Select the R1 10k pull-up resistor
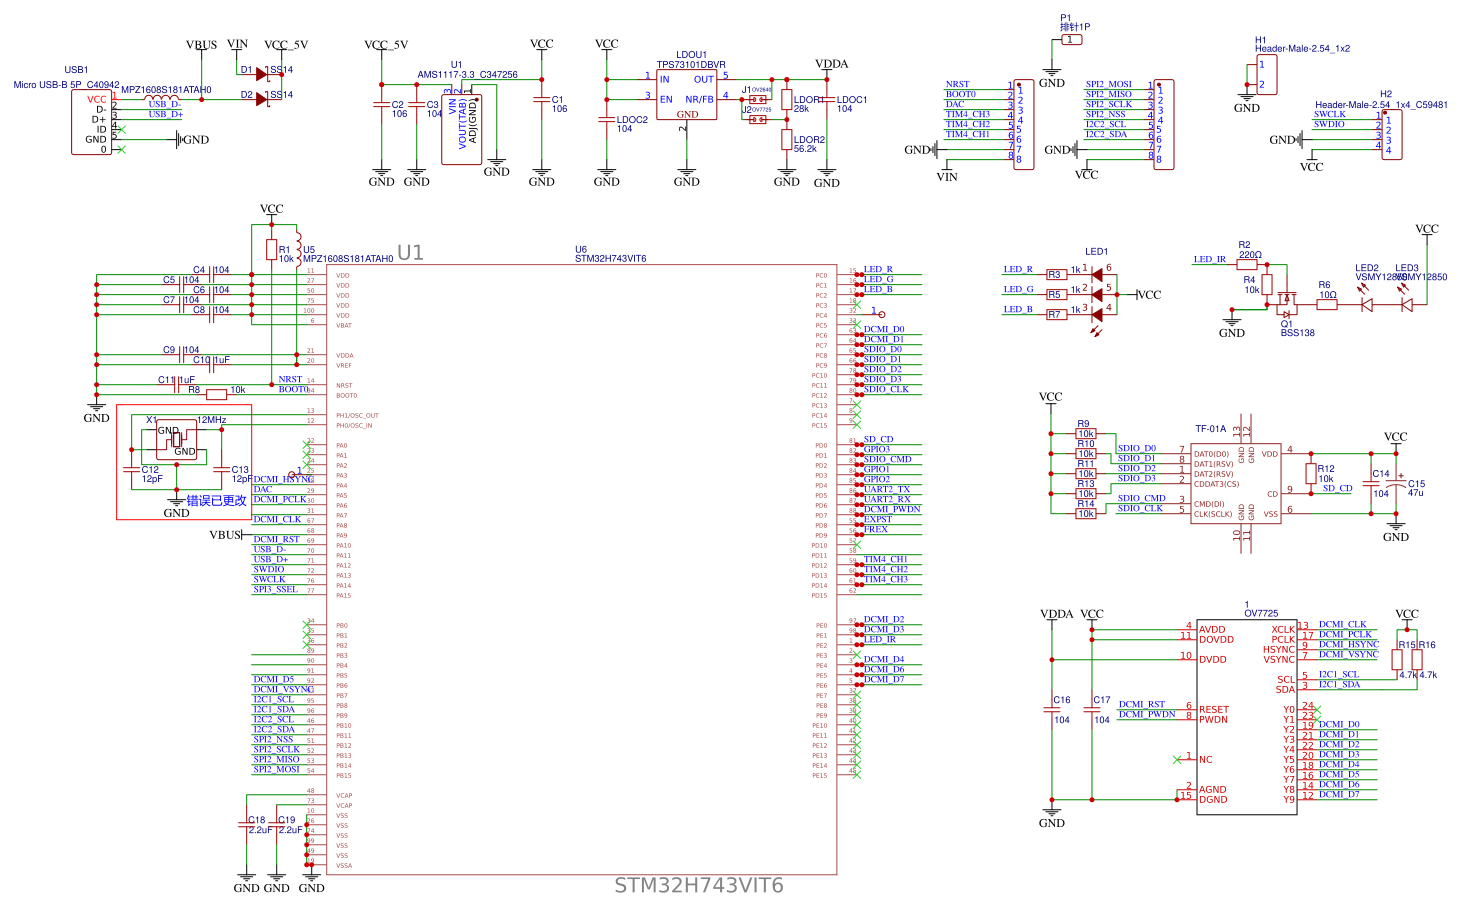This screenshot has width=1461, height=907. (271, 249)
